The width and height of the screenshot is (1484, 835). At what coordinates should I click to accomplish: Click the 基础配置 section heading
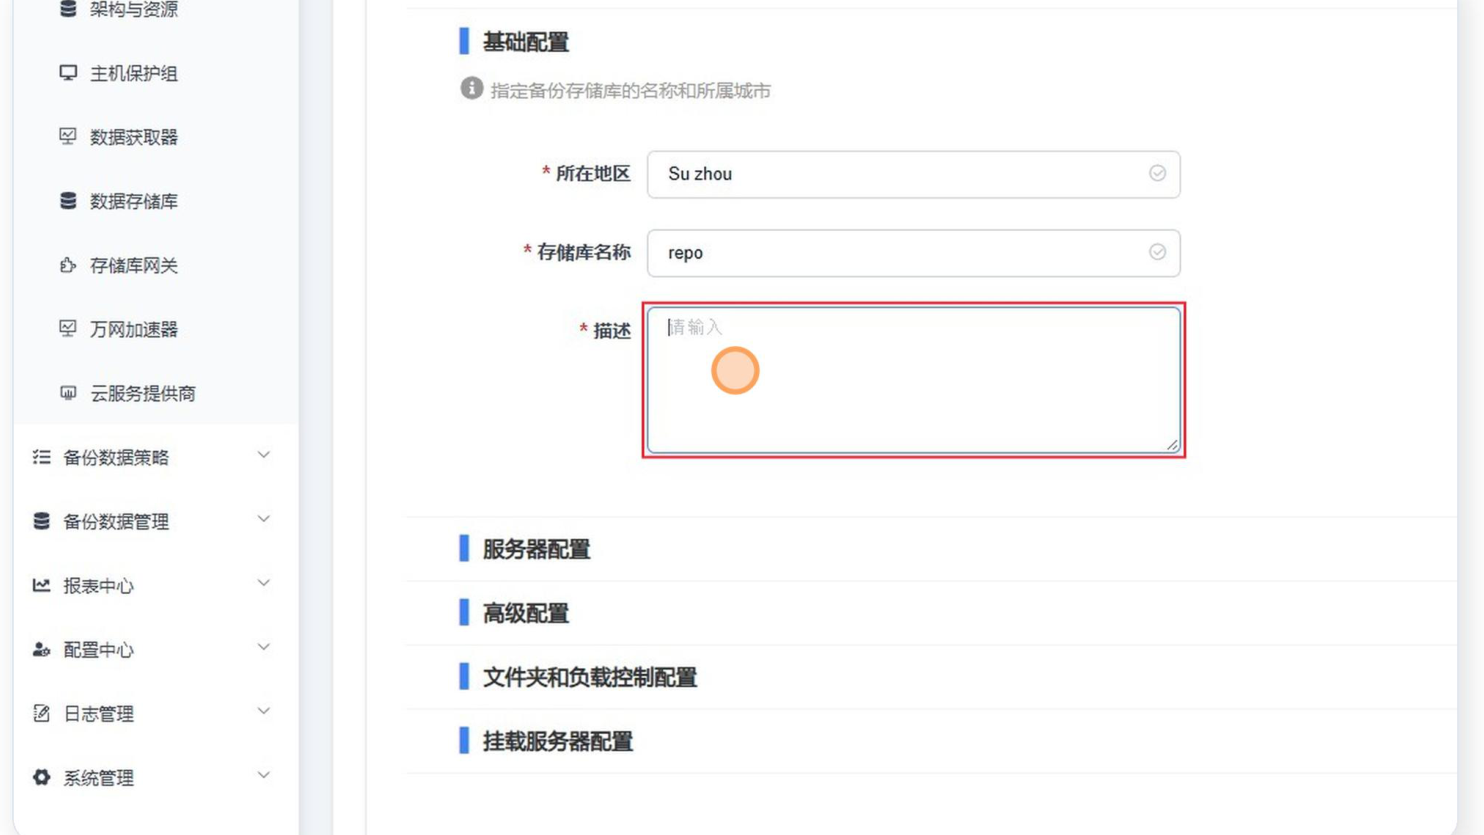click(x=525, y=42)
